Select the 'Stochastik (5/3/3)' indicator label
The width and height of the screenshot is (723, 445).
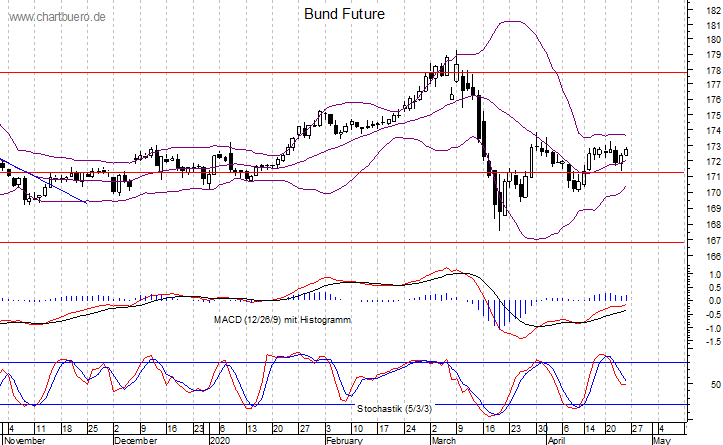(x=394, y=409)
